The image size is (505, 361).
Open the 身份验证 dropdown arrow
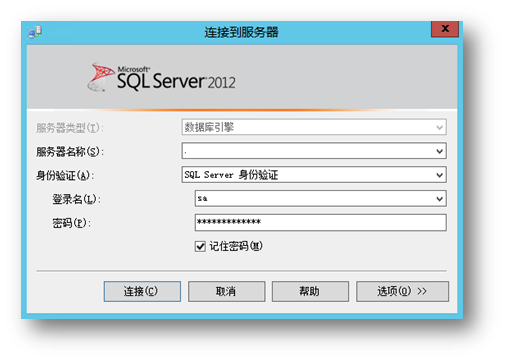coord(439,175)
